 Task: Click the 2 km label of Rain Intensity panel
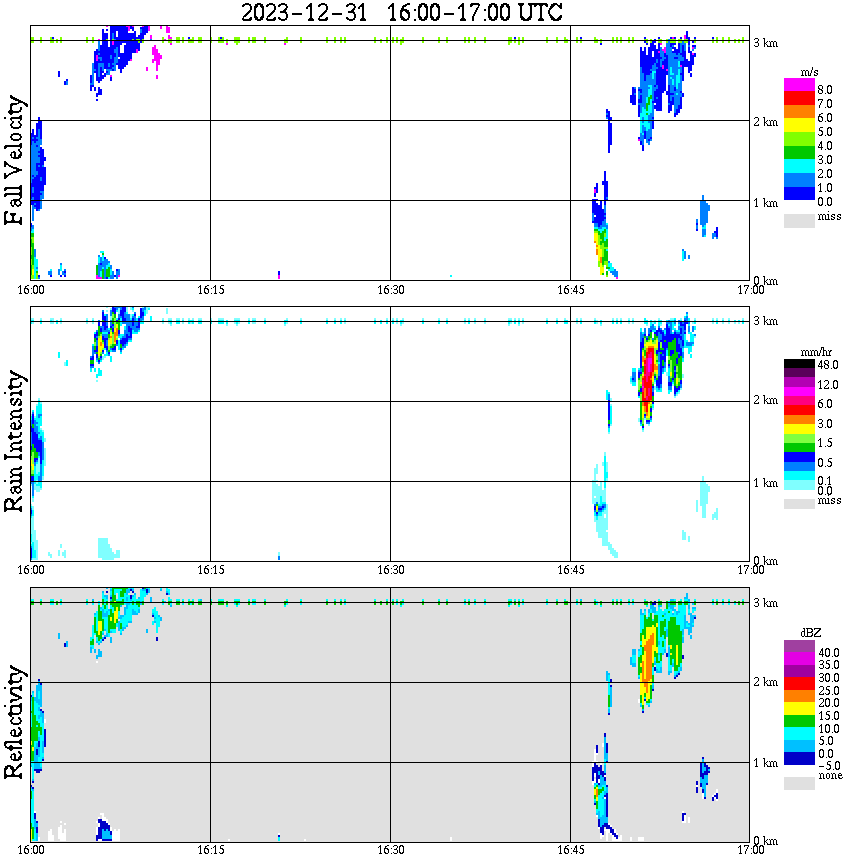click(x=766, y=400)
